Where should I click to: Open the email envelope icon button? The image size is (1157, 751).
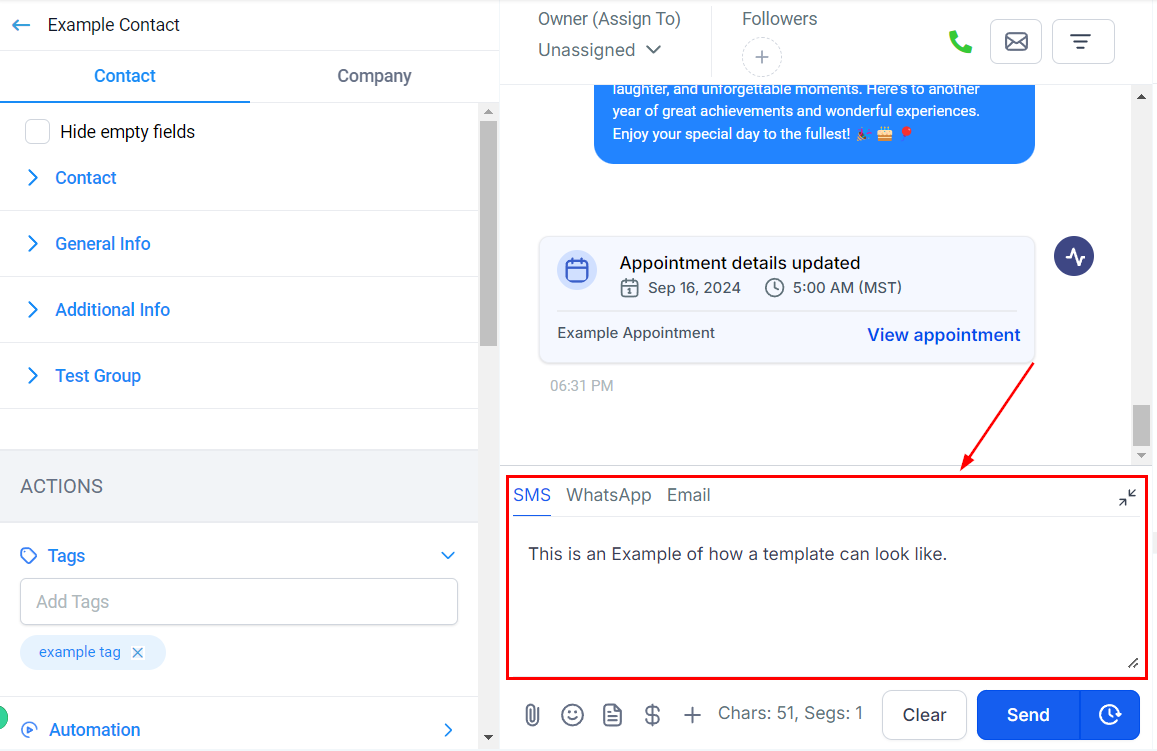1015,42
